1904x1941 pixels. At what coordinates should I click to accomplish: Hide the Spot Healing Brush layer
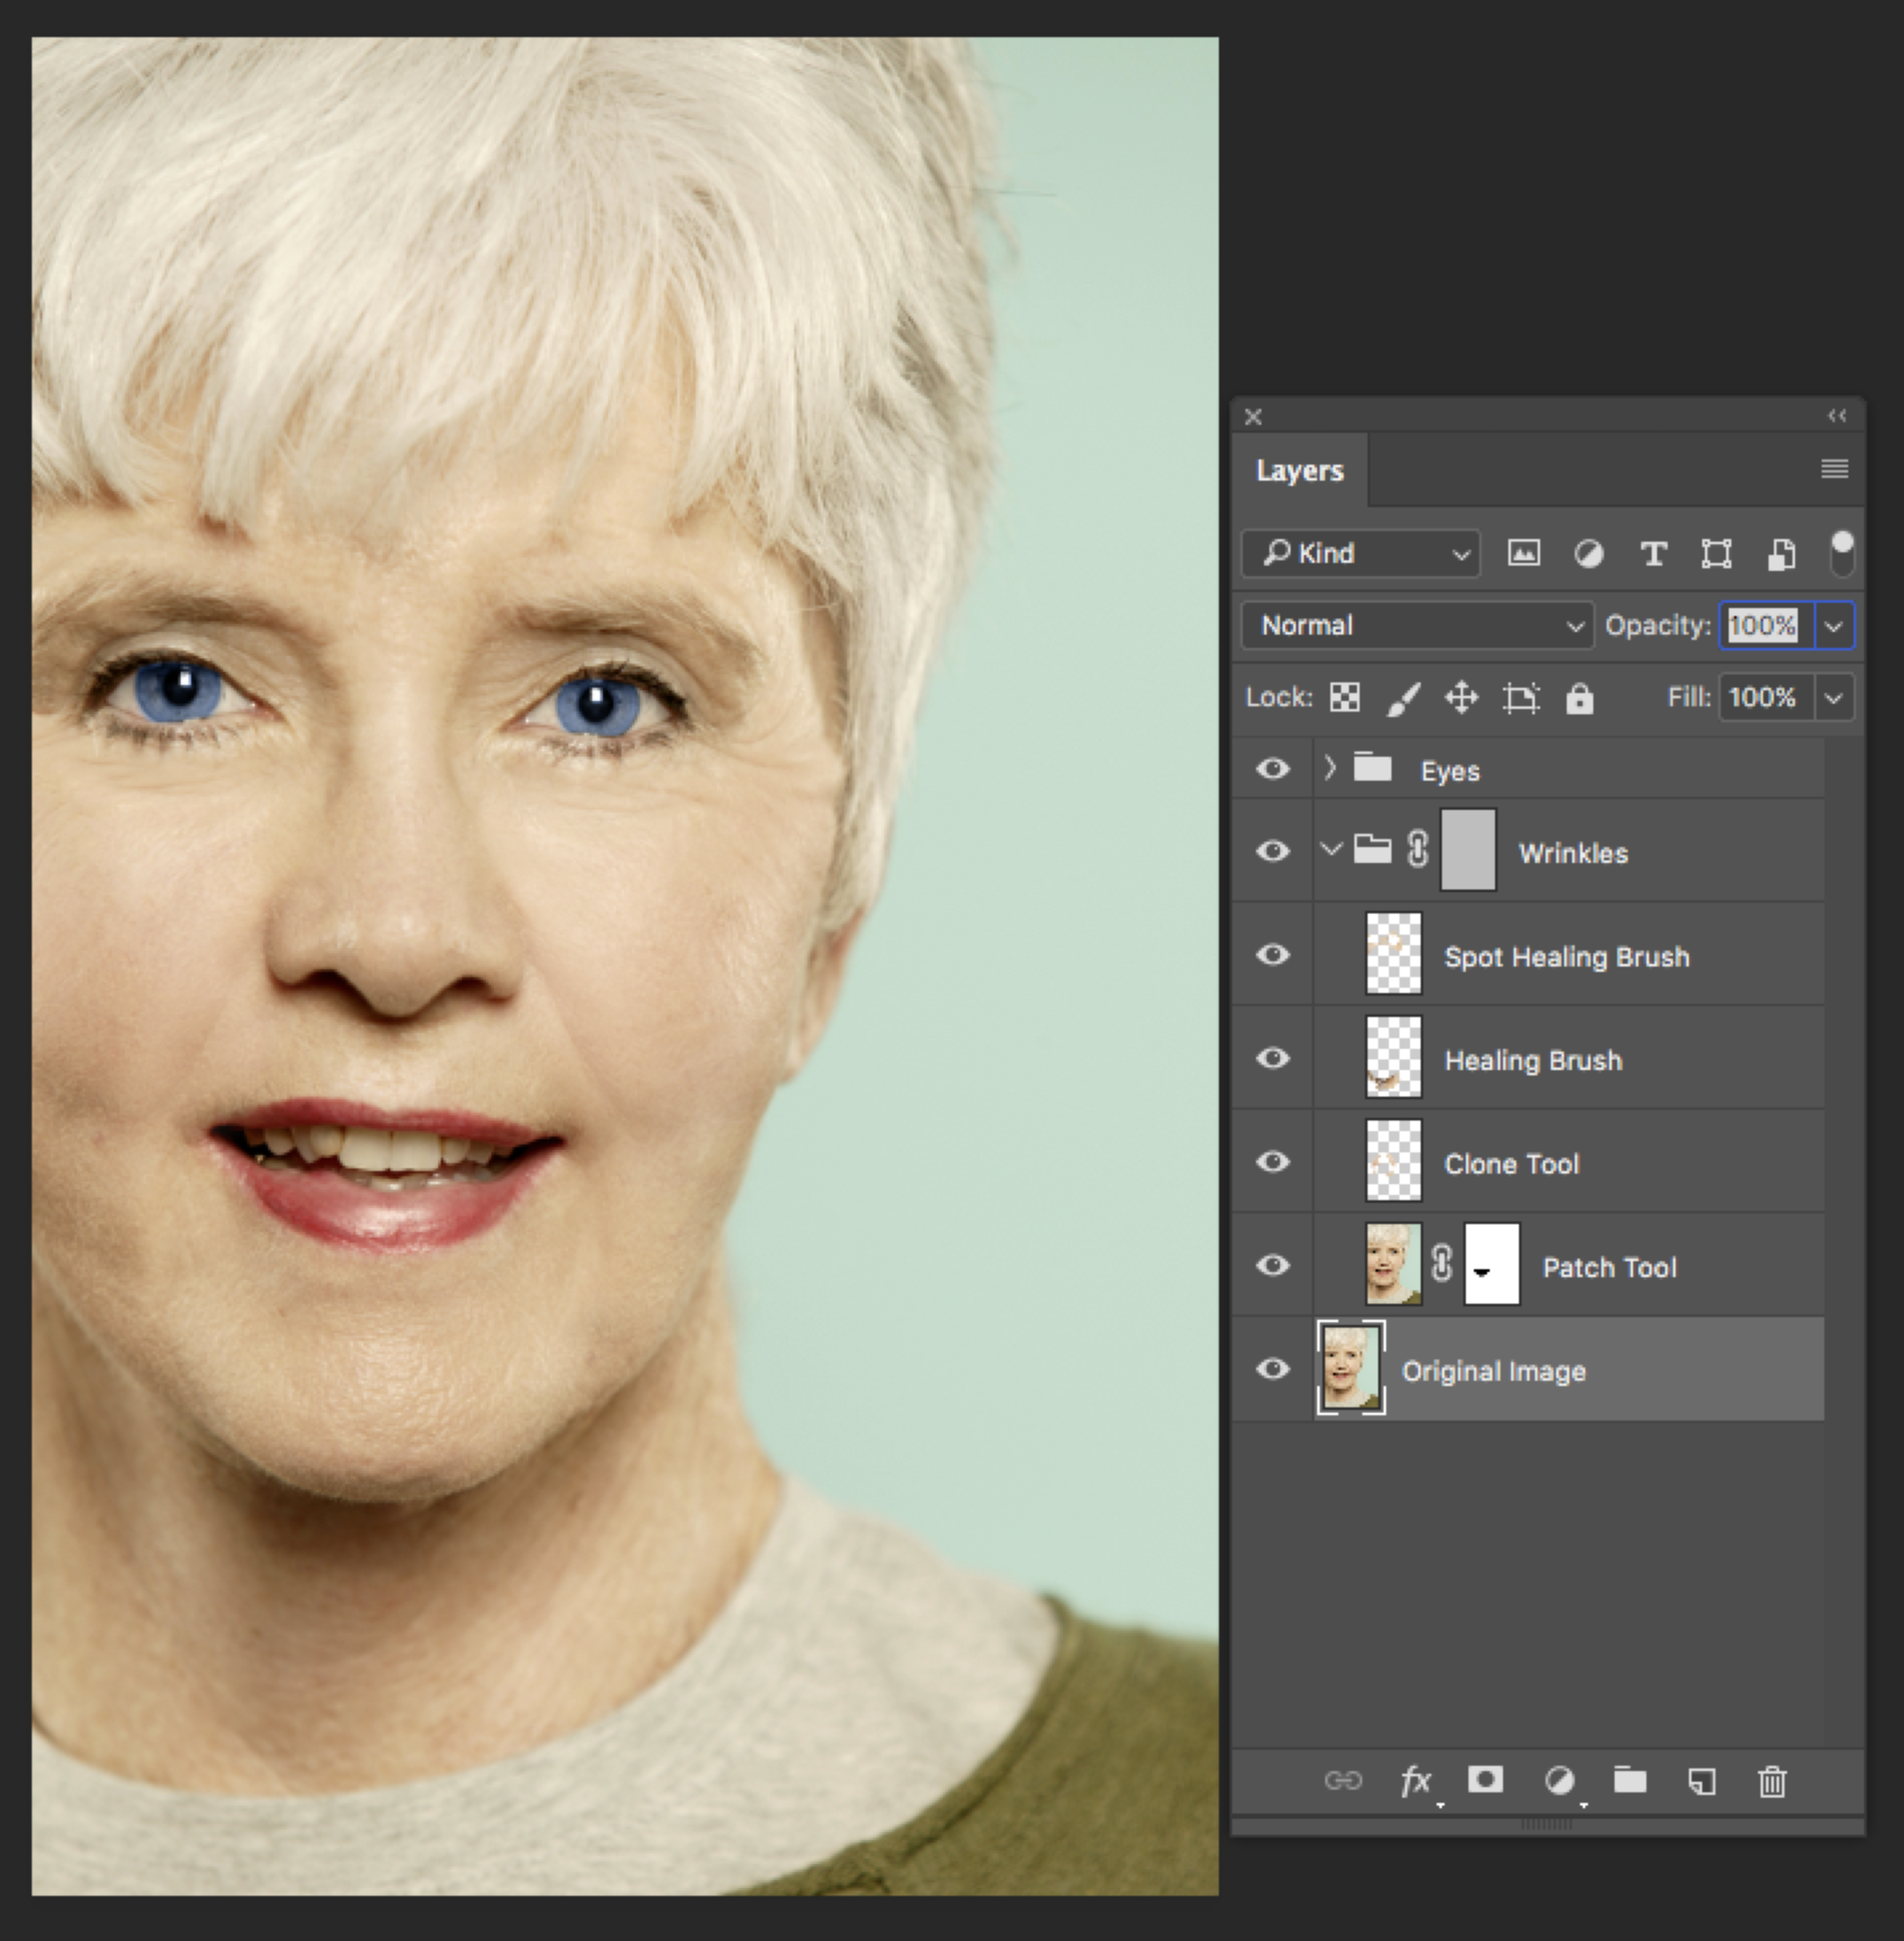click(x=1272, y=954)
